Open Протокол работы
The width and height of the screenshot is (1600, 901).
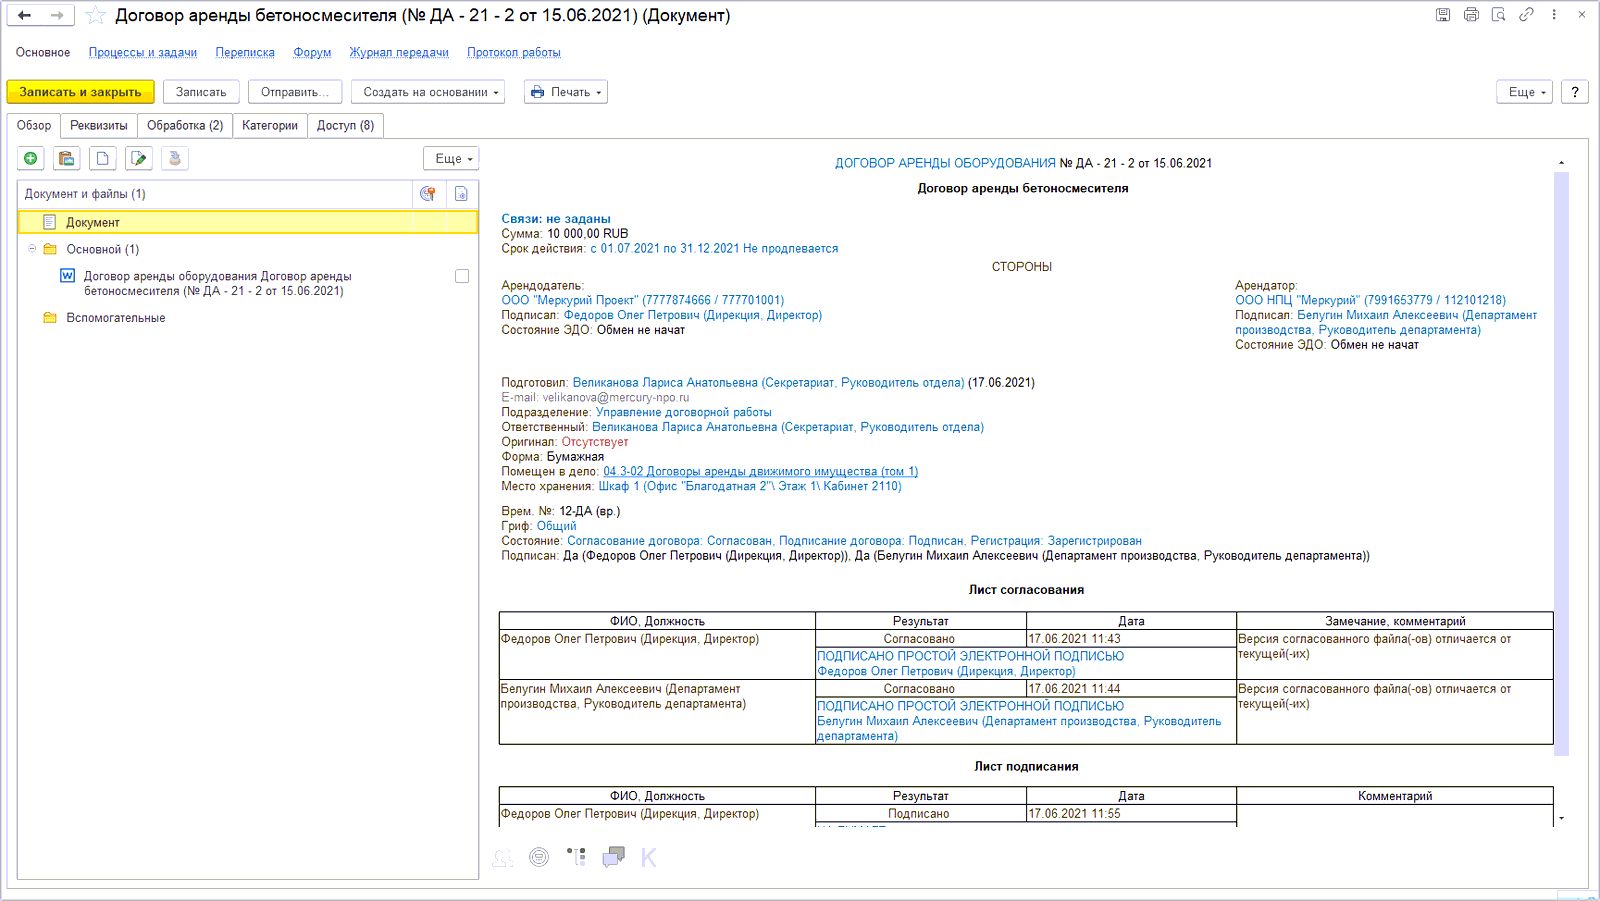[x=514, y=52]
